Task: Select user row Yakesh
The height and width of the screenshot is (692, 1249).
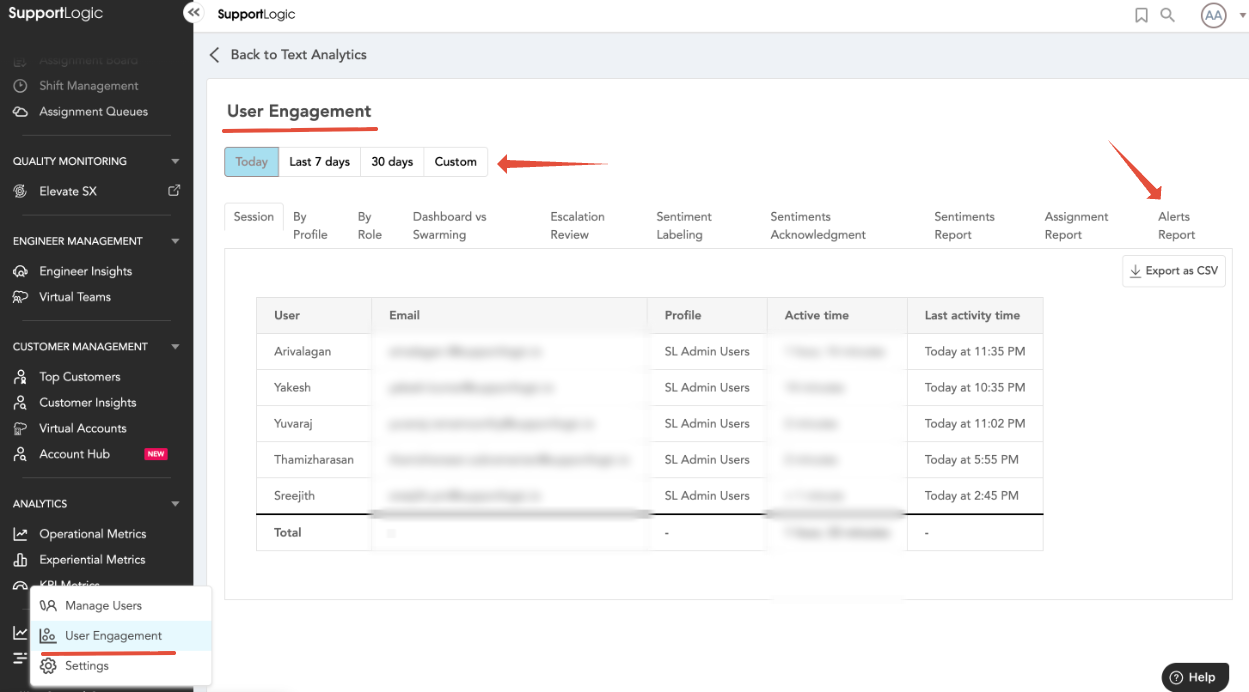Action: 650,388
